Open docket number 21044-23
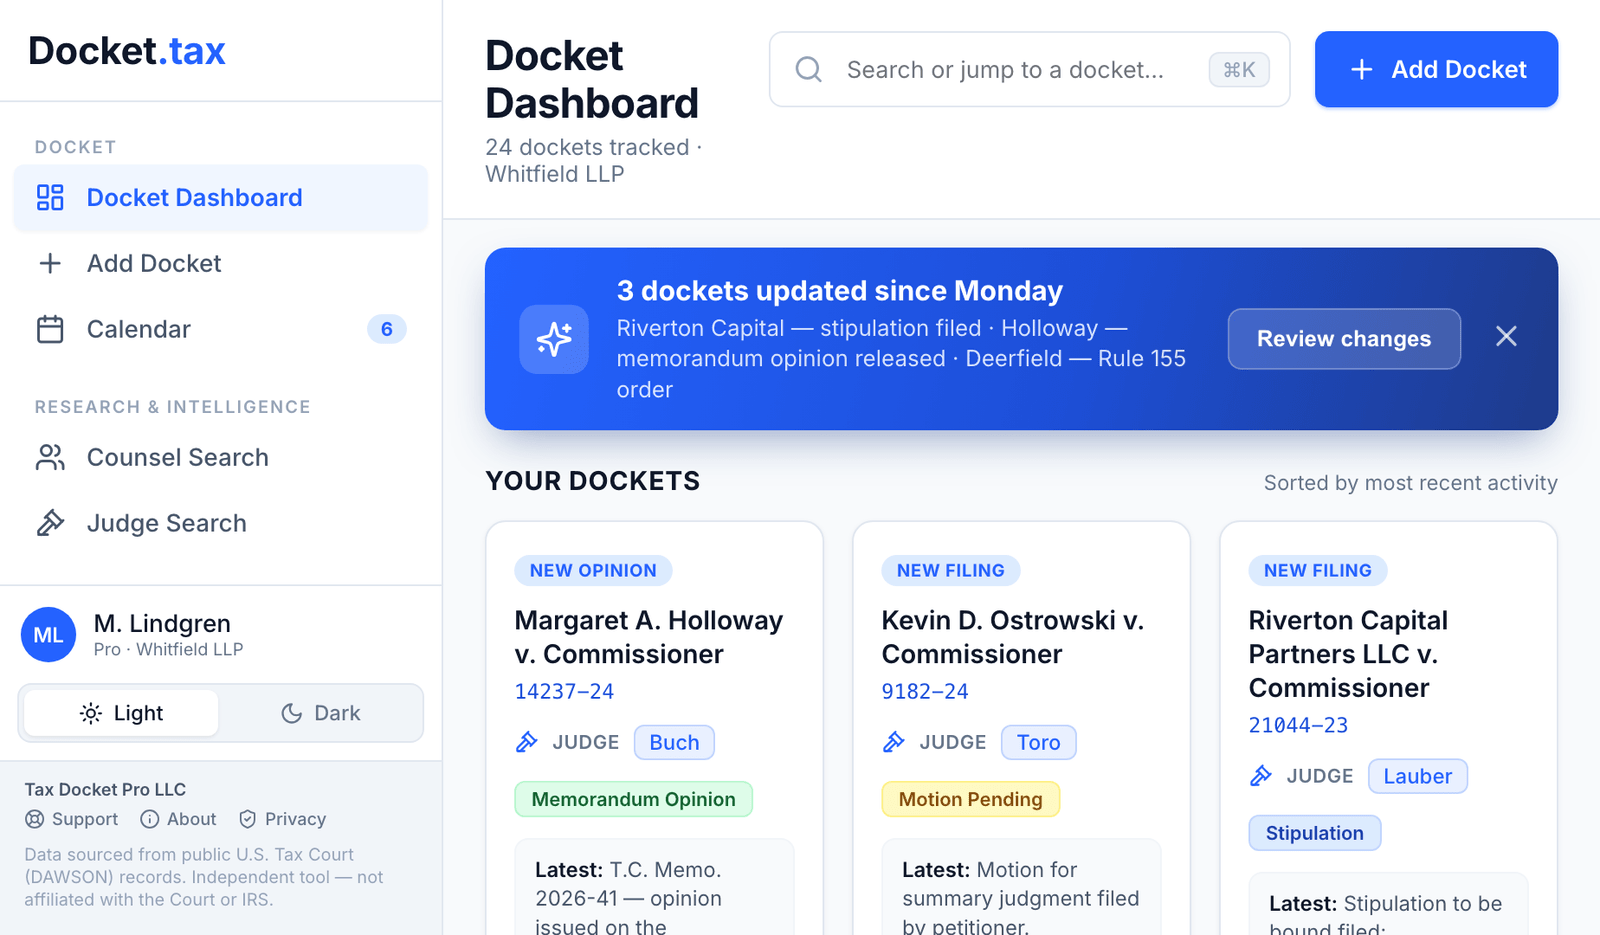Viewport: 1600px width, 935px height. 1298,726
